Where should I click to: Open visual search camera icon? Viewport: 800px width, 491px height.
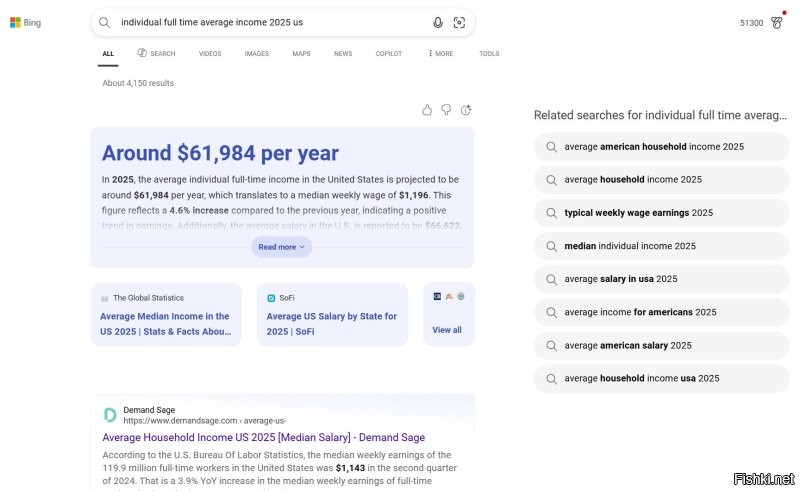459,22
